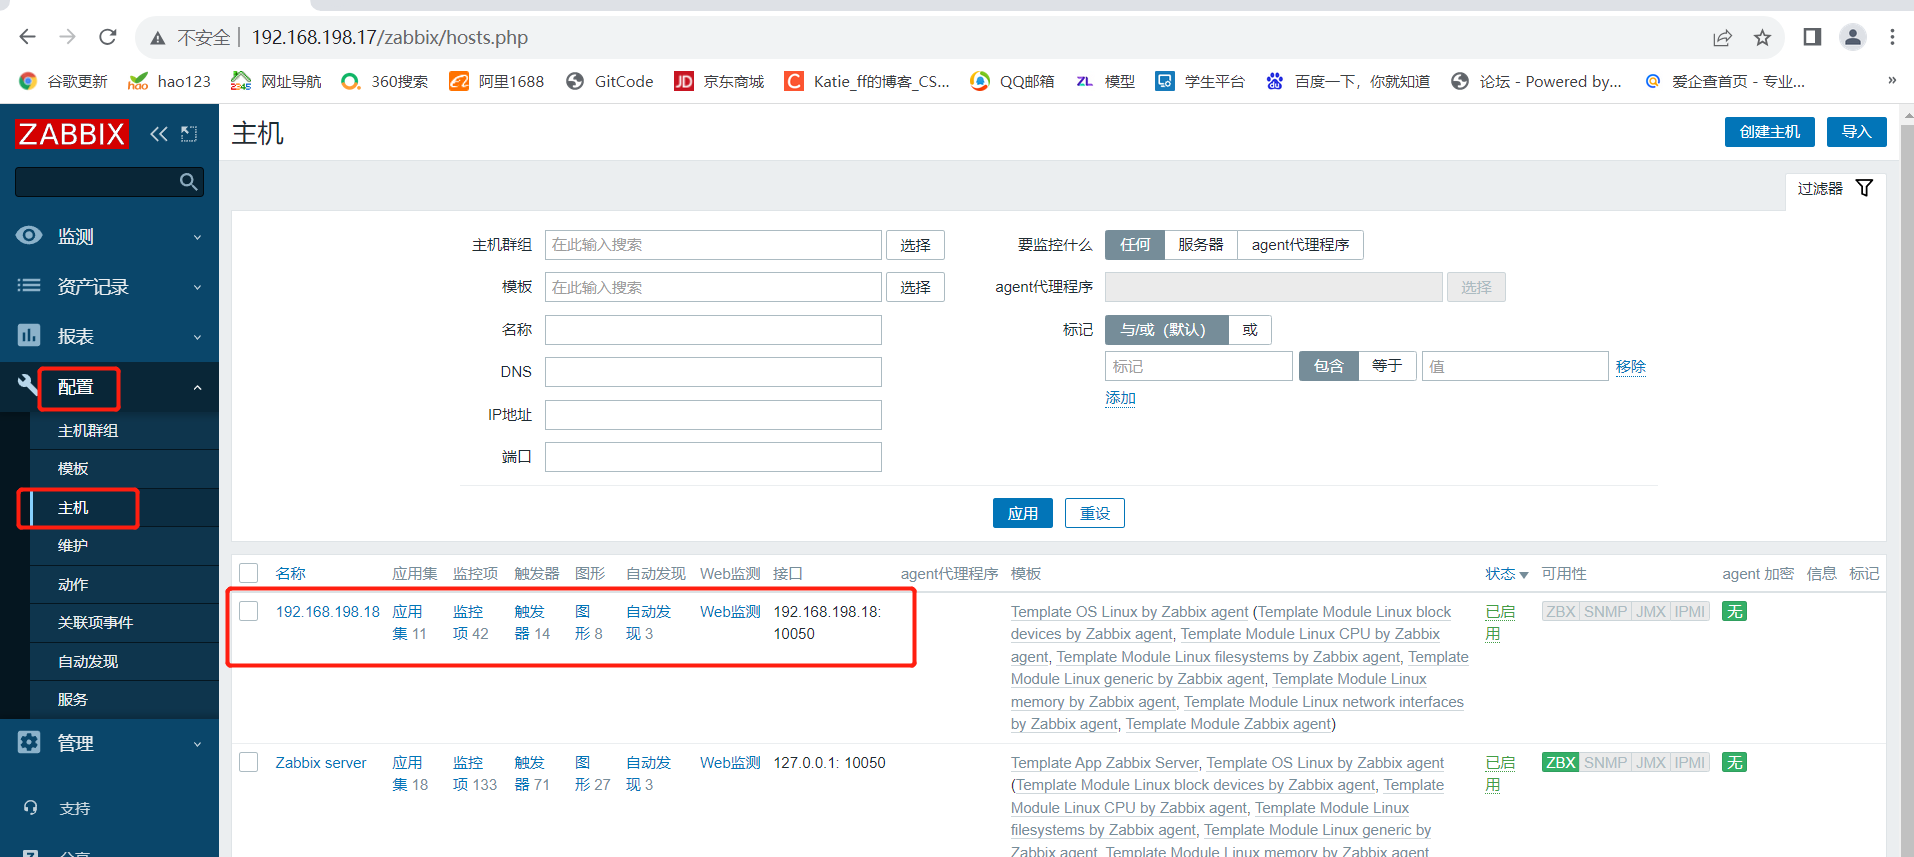
Task: Click the list icon of 资产记录 menu
Action: tap(29, 286)
